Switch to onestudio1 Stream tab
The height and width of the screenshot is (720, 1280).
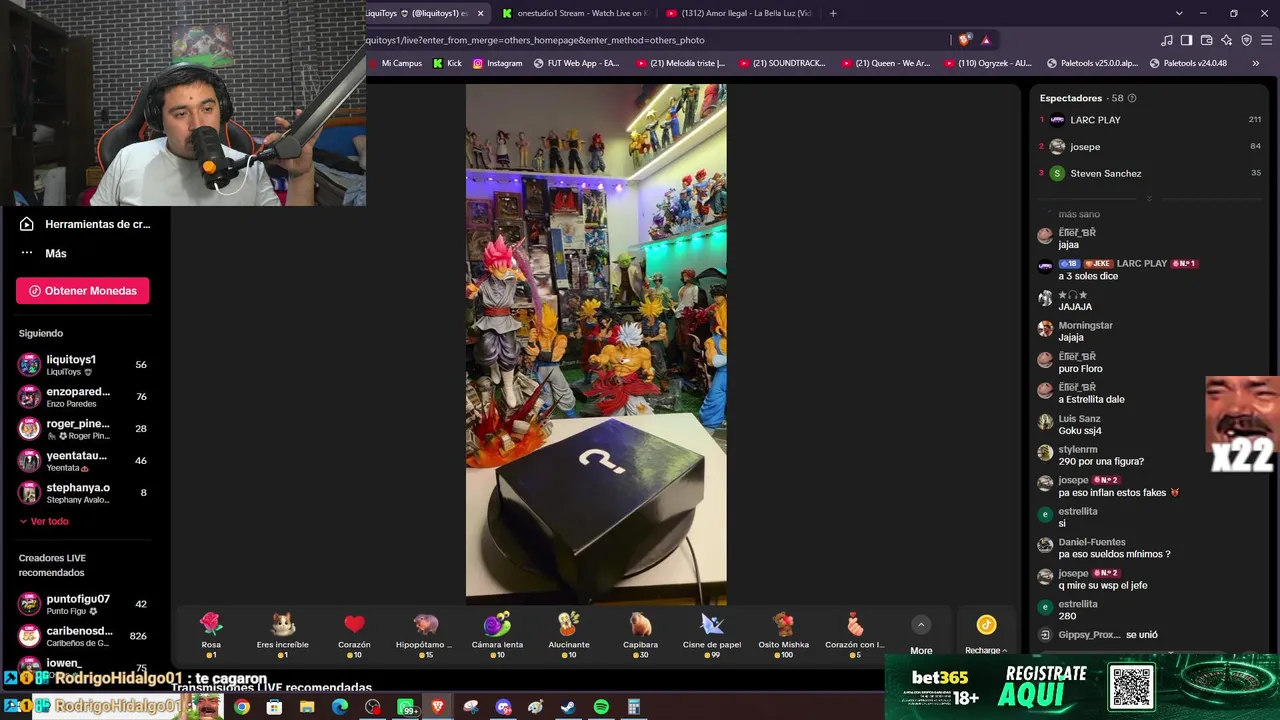click(574, 13)
